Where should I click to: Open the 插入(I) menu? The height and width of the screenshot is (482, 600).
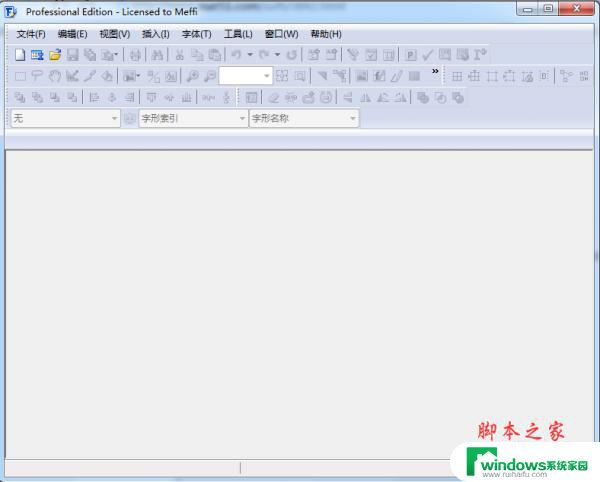pos(156,34)
